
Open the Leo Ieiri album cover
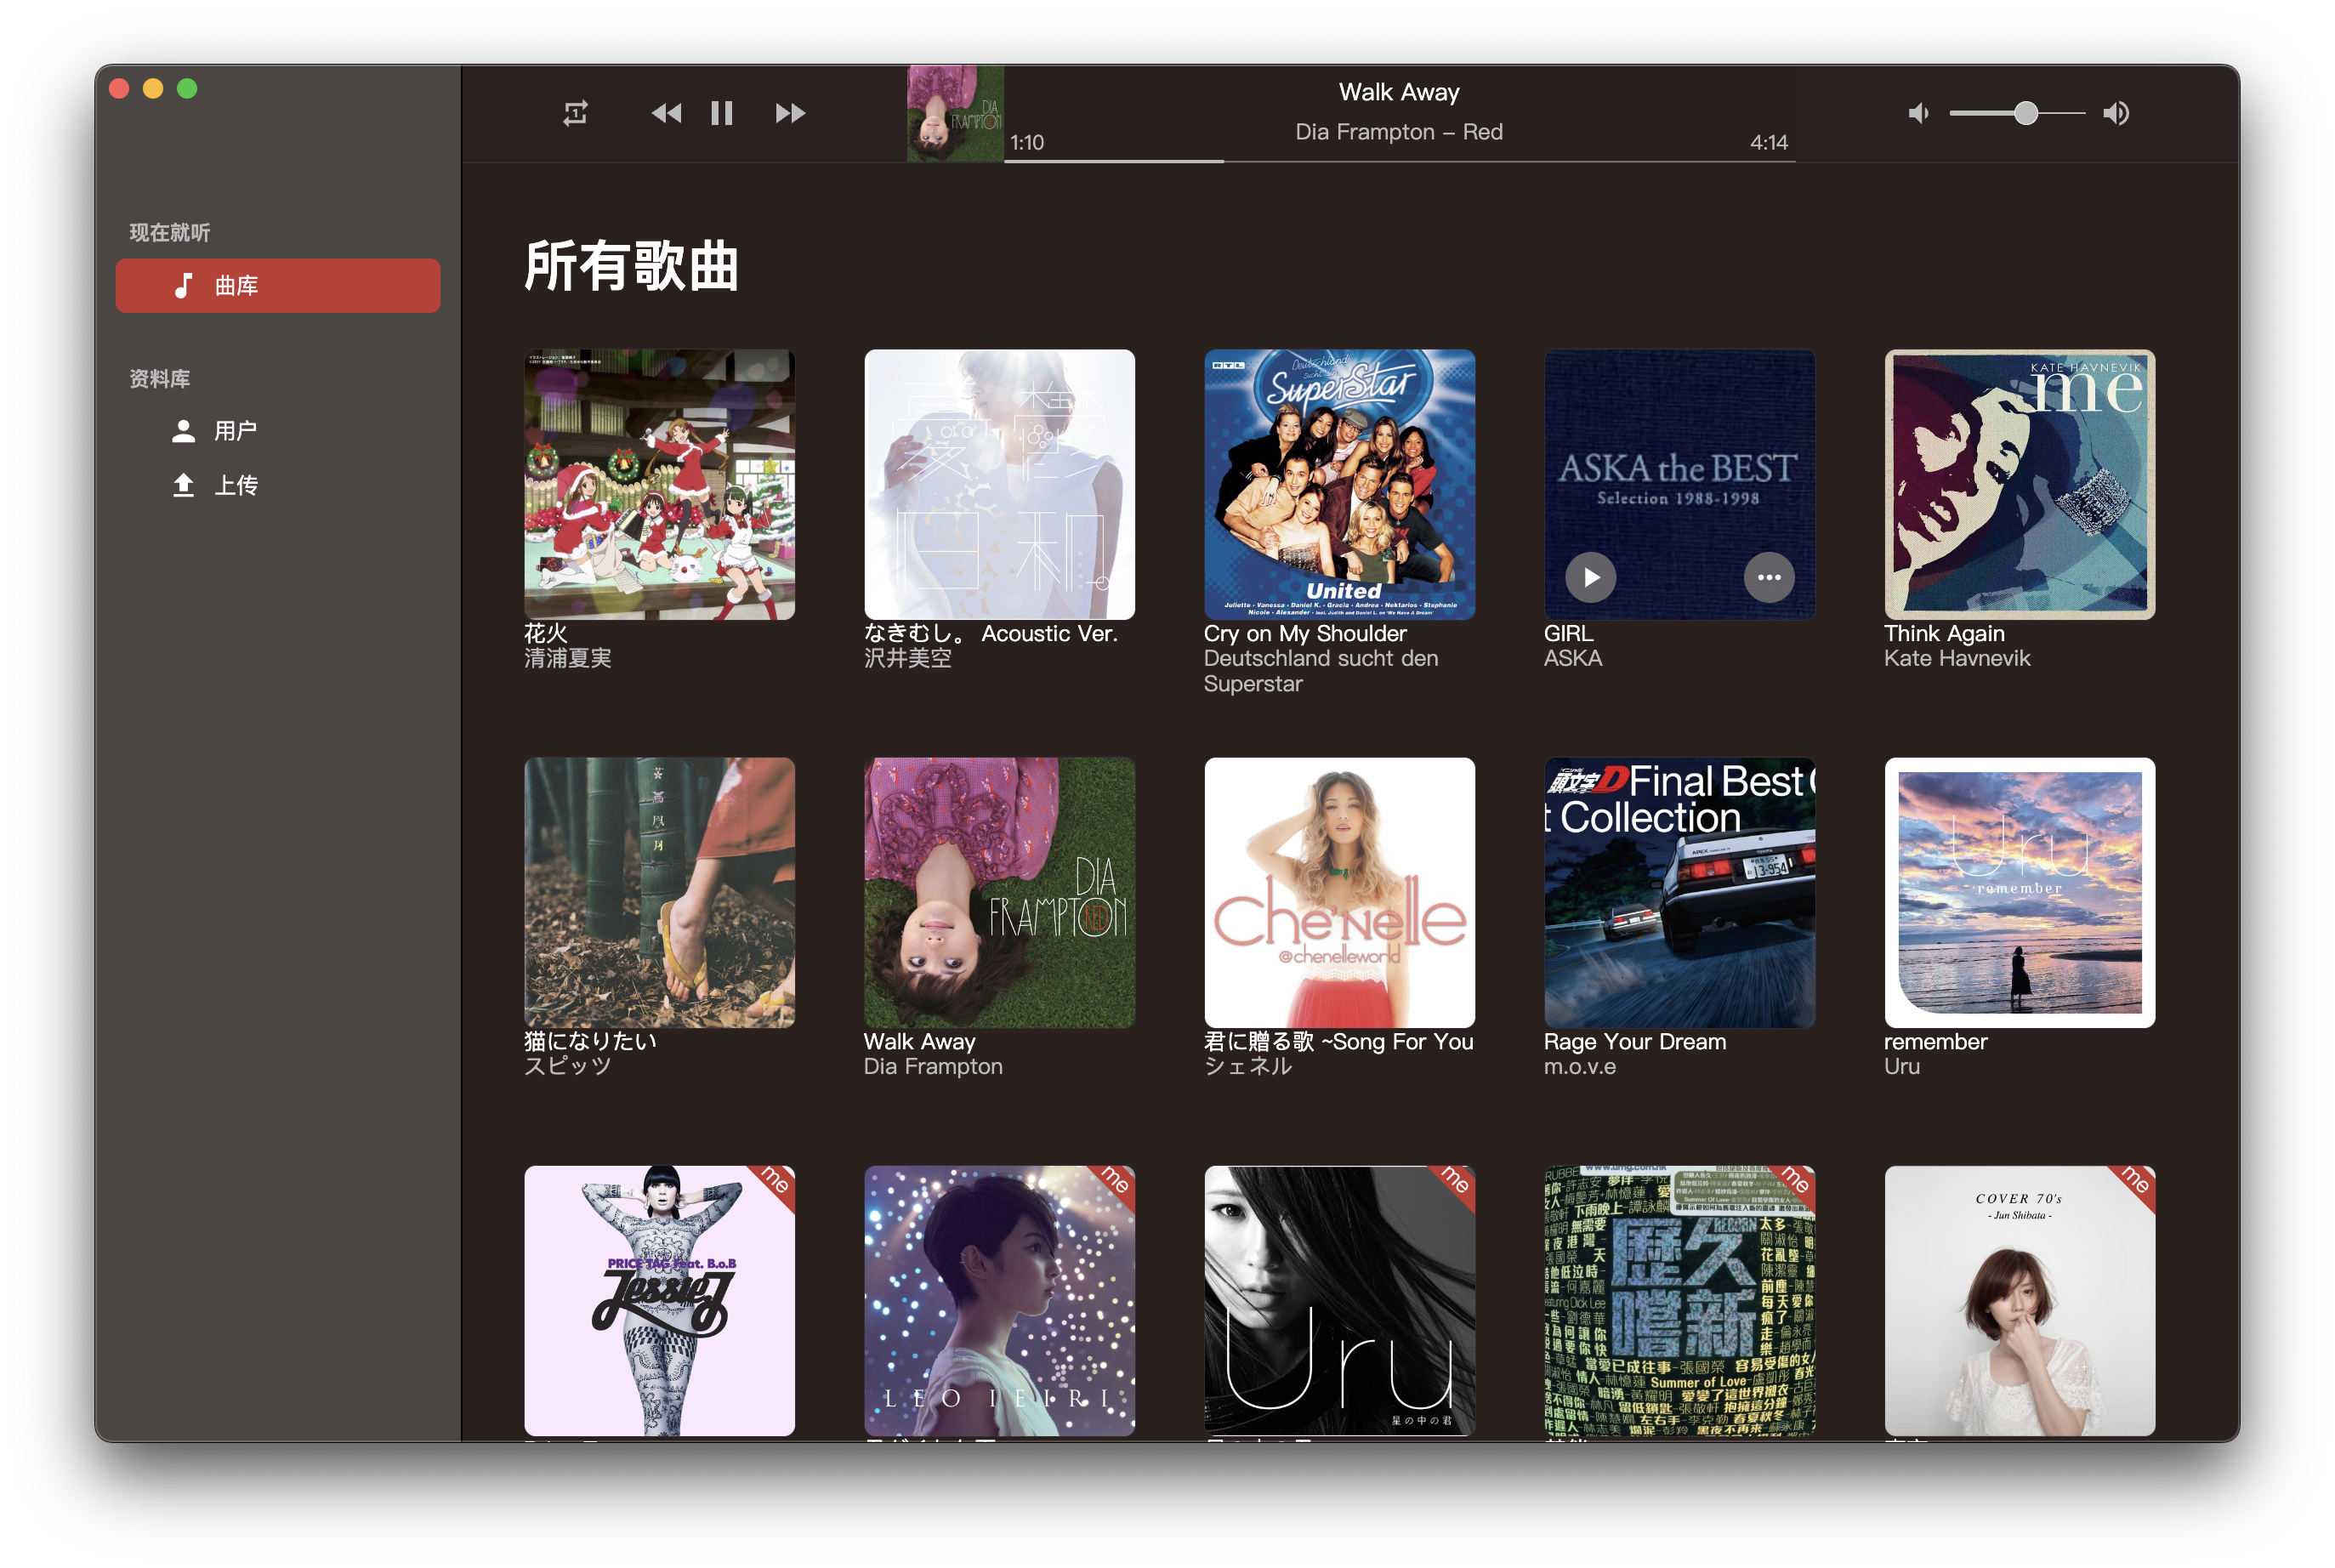[x=999, y=1300]
